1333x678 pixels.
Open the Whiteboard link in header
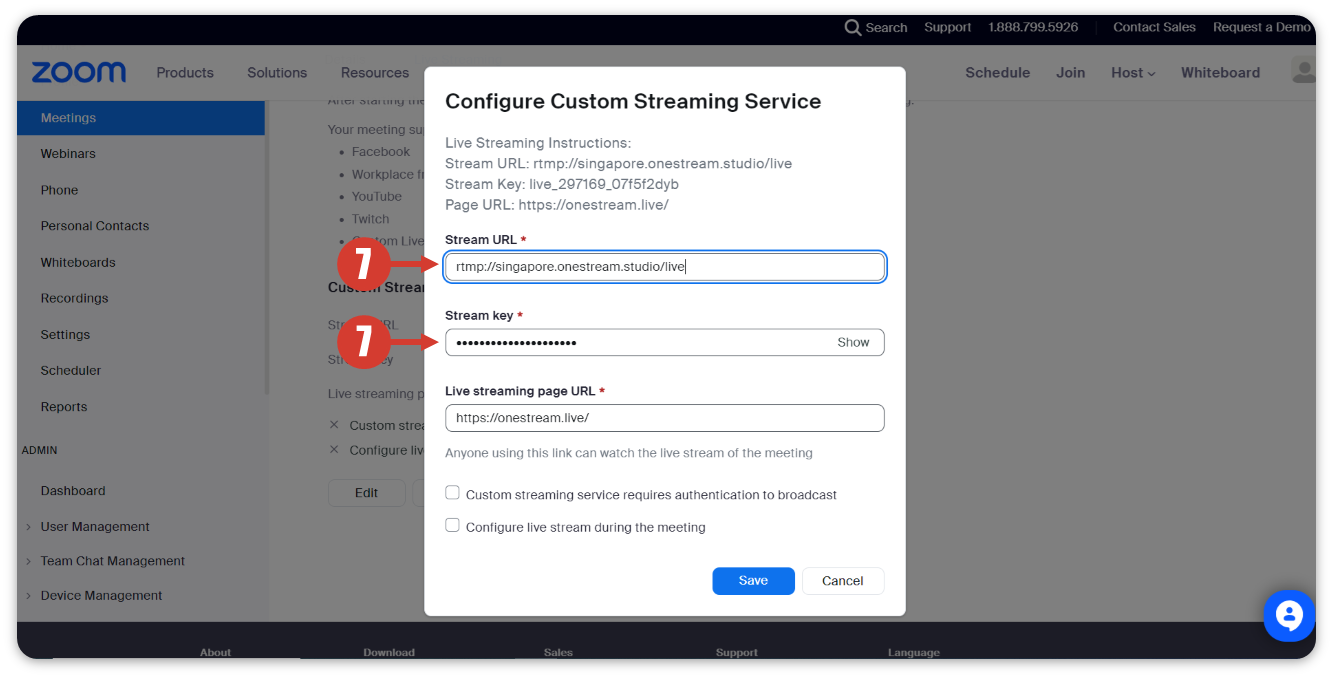click(1220, 72)
